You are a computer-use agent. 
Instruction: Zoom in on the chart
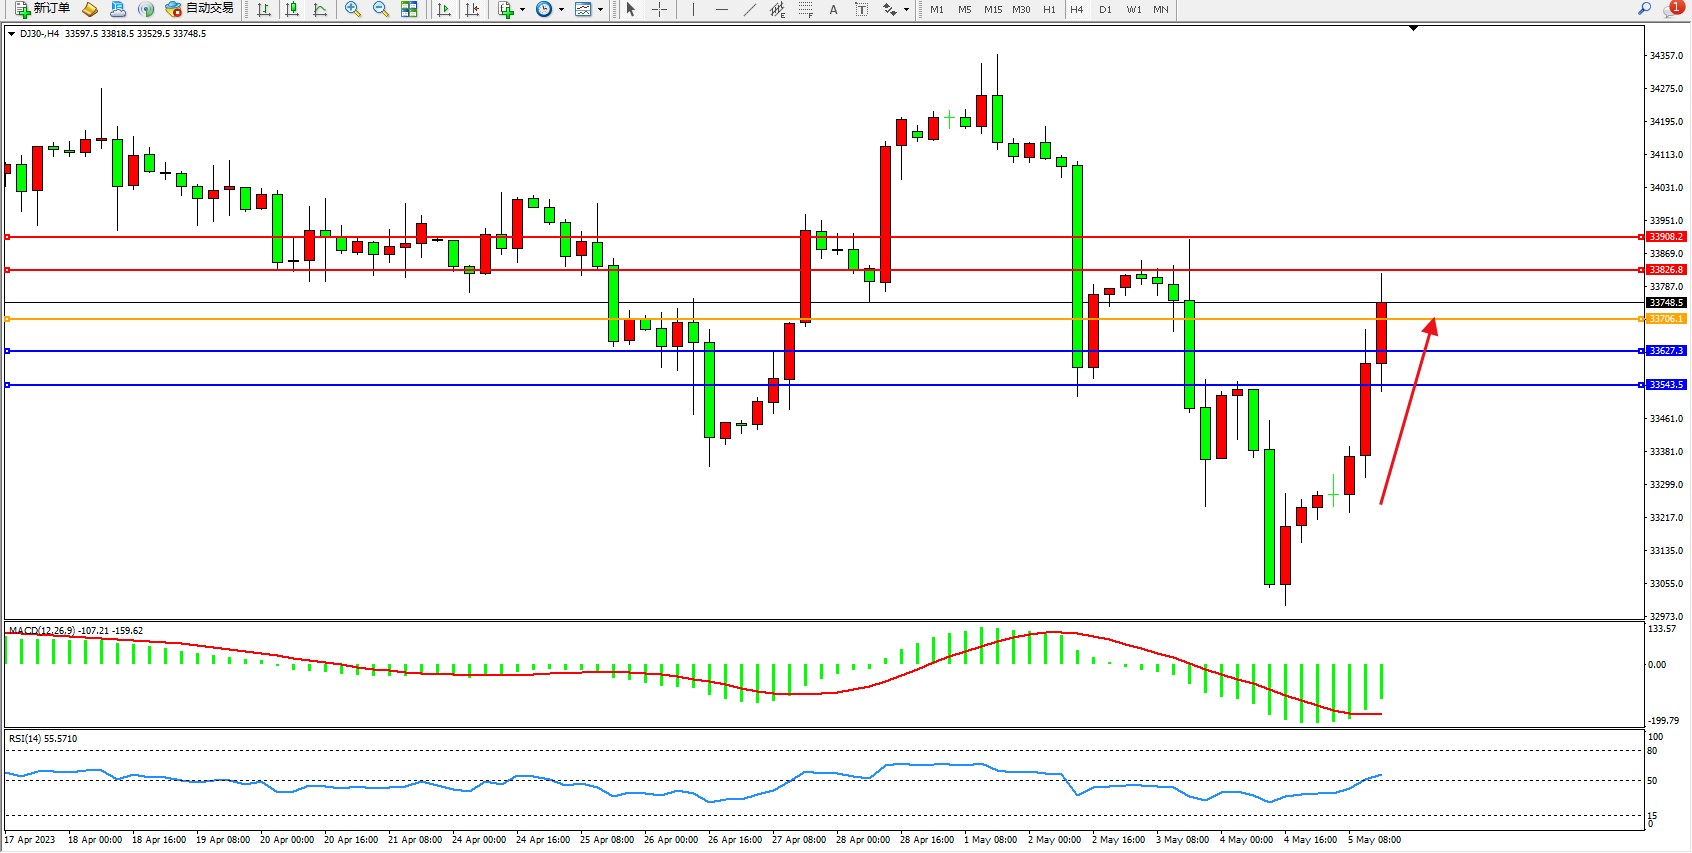tap(353, 9)
